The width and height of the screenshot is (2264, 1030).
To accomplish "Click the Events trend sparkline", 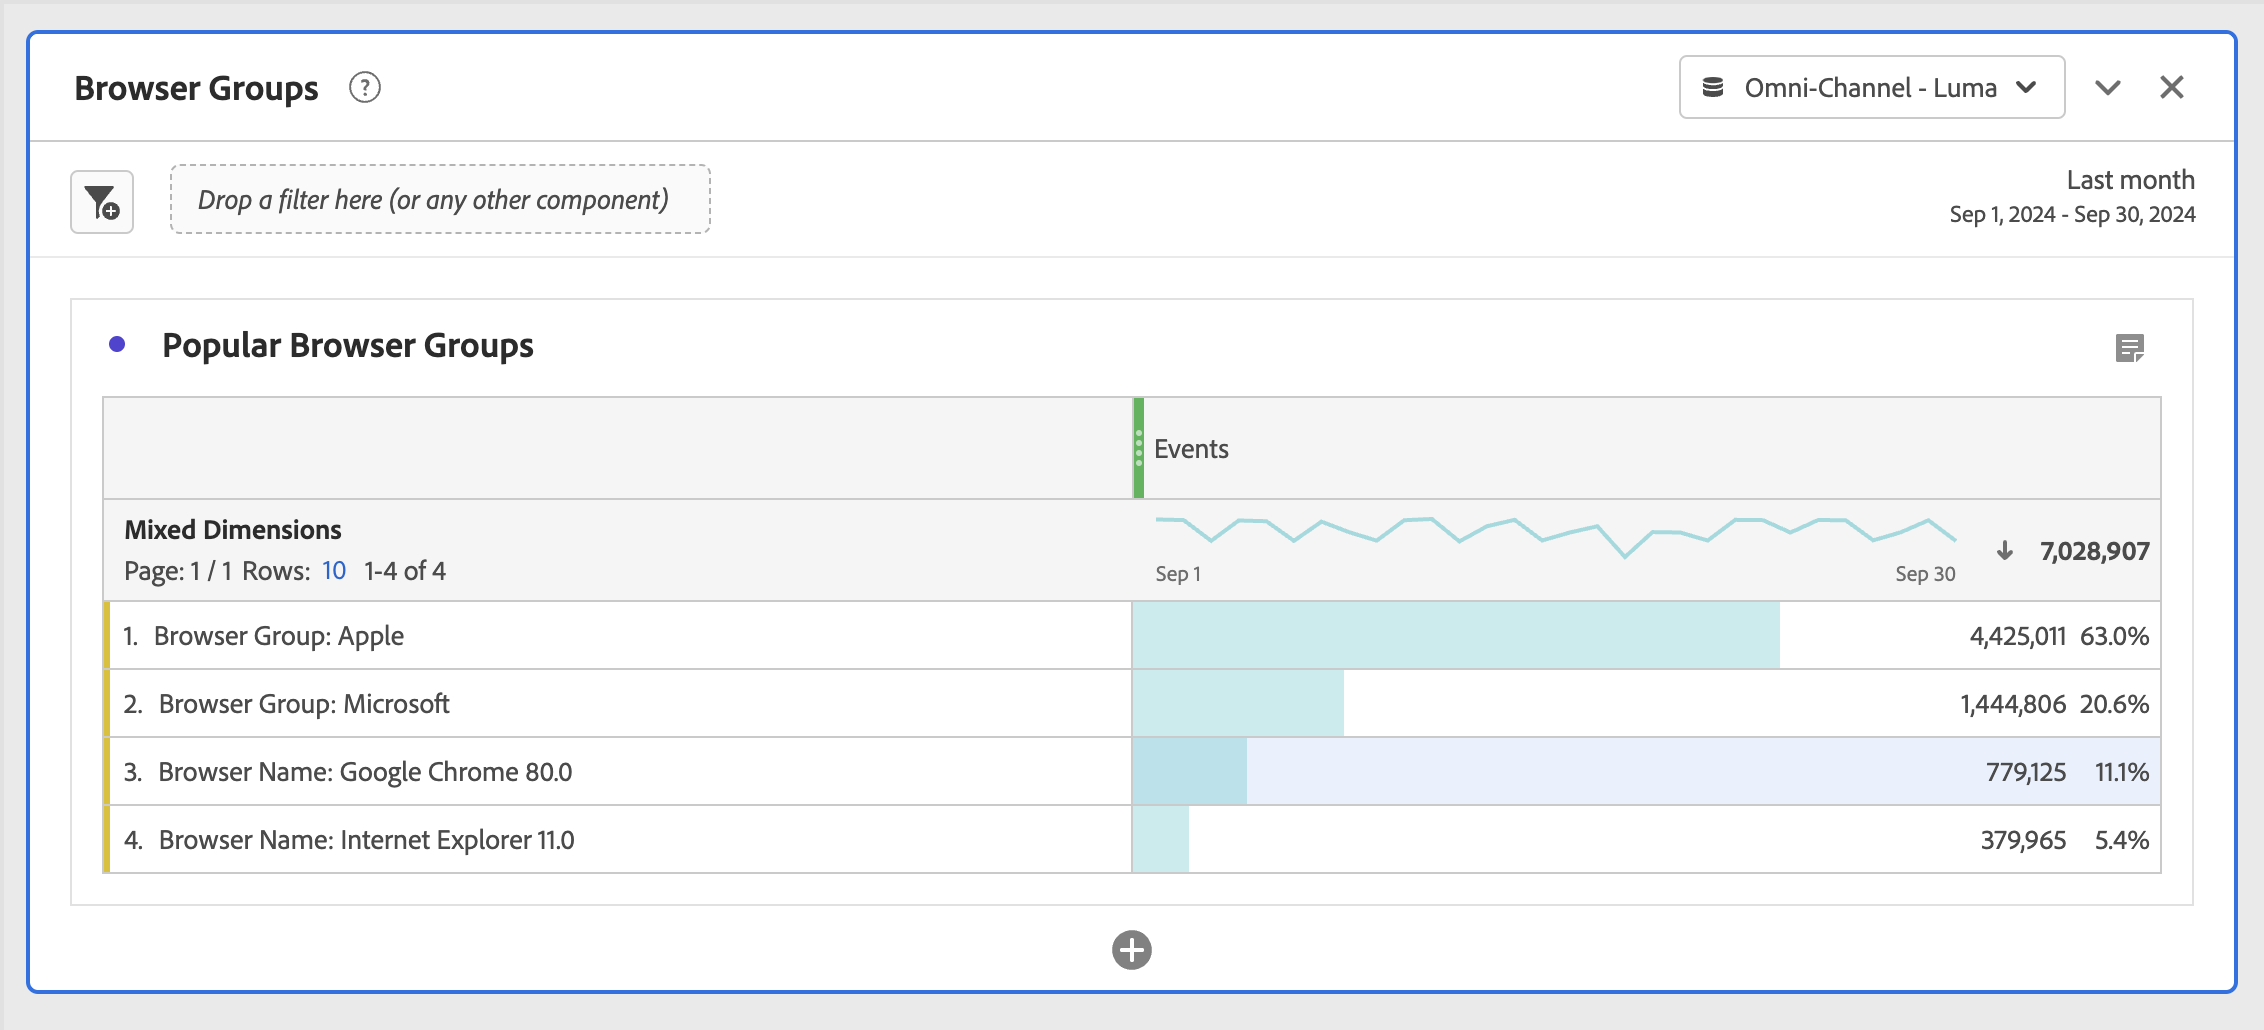I will (1555, 535).
